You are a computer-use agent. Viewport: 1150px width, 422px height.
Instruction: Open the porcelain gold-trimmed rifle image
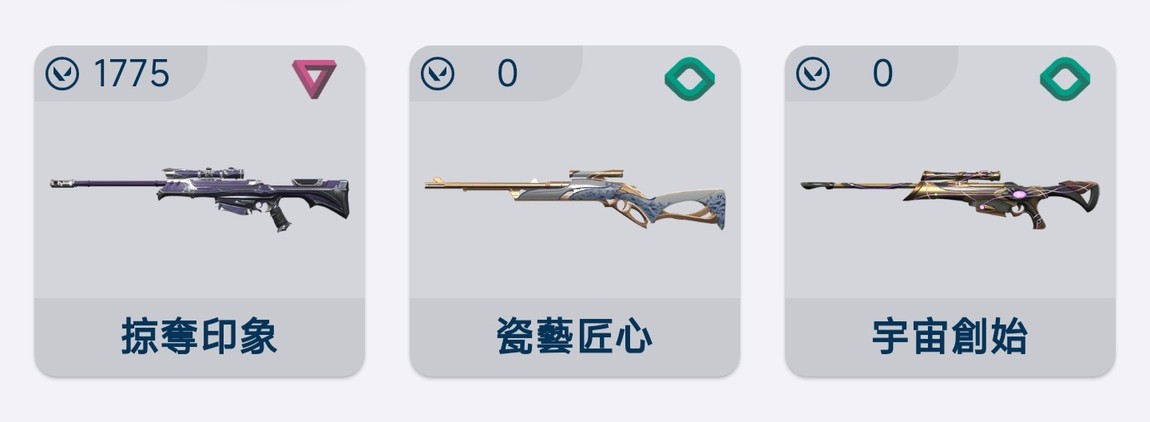pyautogui.click(x=575, y=199)
